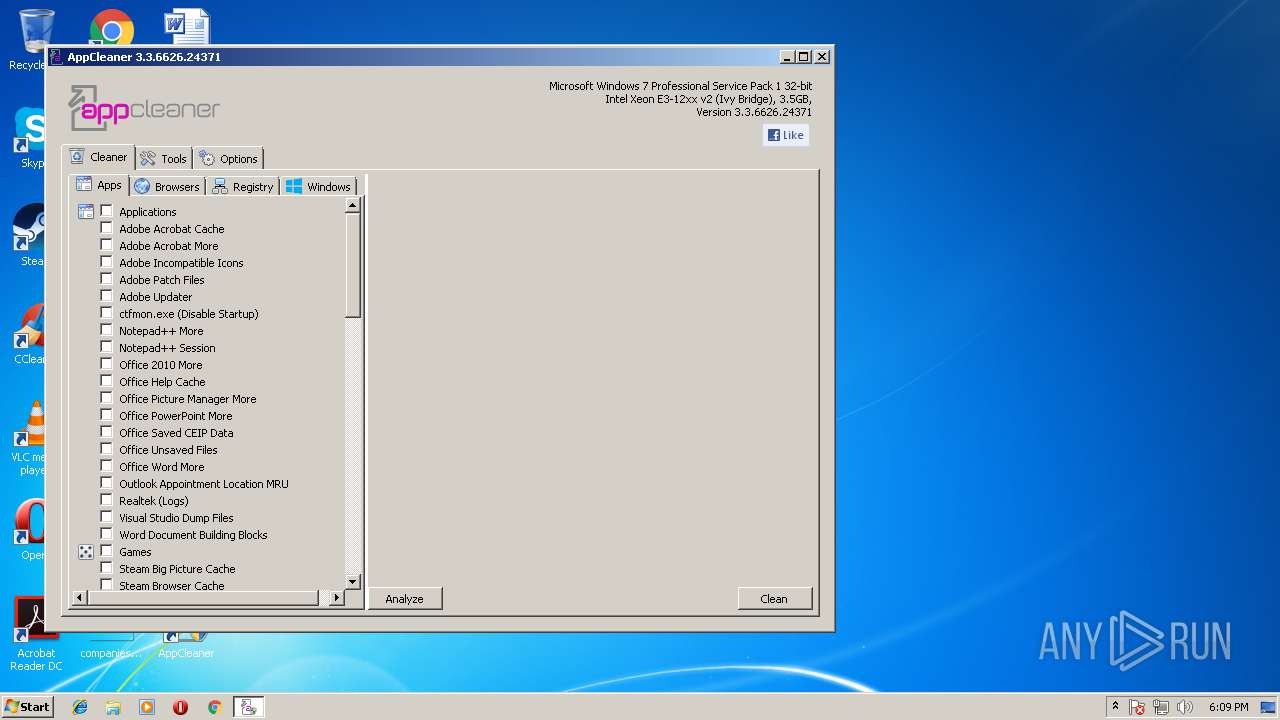This screenshot has width=1280, height=720.
Task: Click the AppCleaner logo
Action: pyautogui.click(x=144, y=108)
